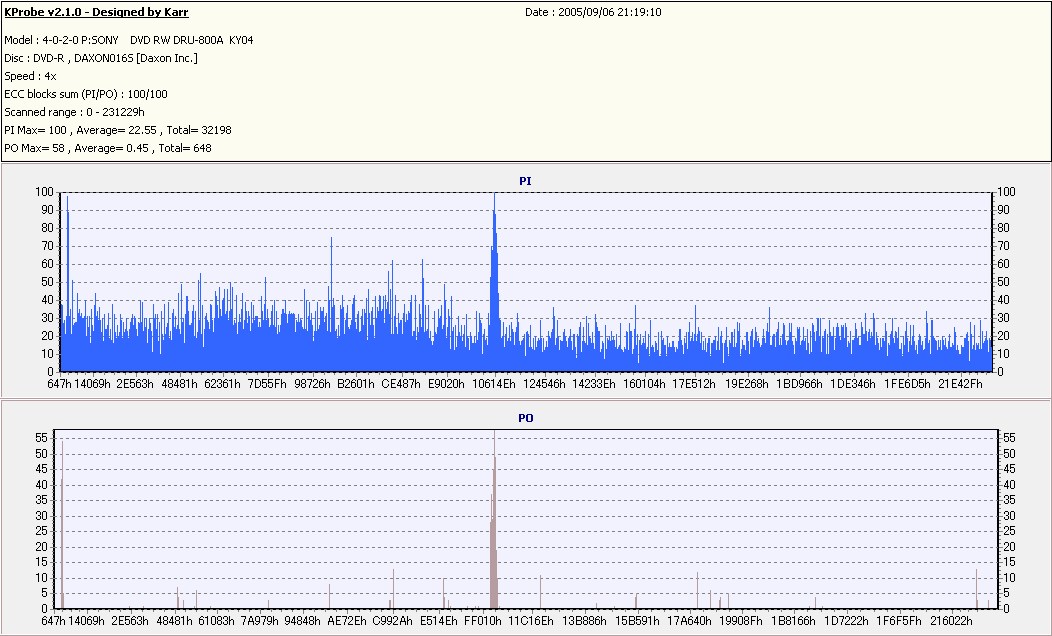Image resolution: width=1052 pixels, height=636 pixels.
Task: Click the PO axis label 216022h
Action: [x=951, y=621]
